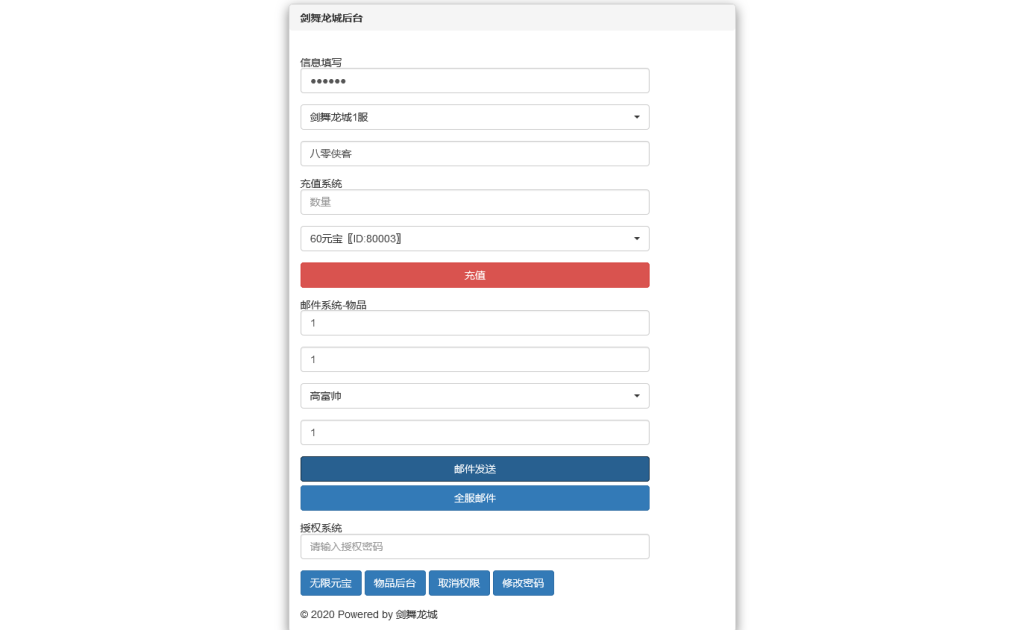Expand the item dropdown labeled 60元宝【ID:80003】
This screenshot has height=630, width=1024.
(474, 238)
